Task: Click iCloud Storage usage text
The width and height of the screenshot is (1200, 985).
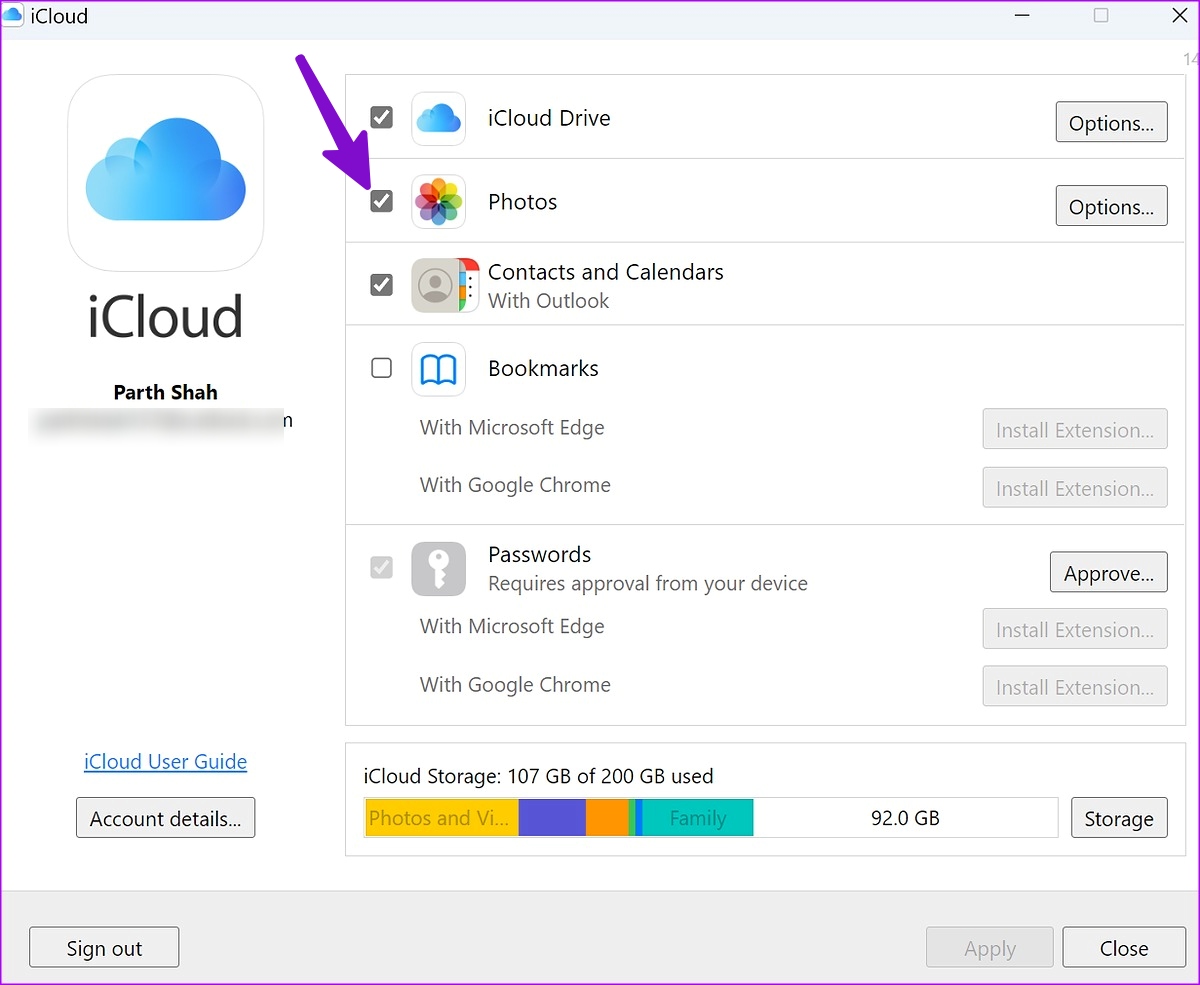Action: pos(539,776)
